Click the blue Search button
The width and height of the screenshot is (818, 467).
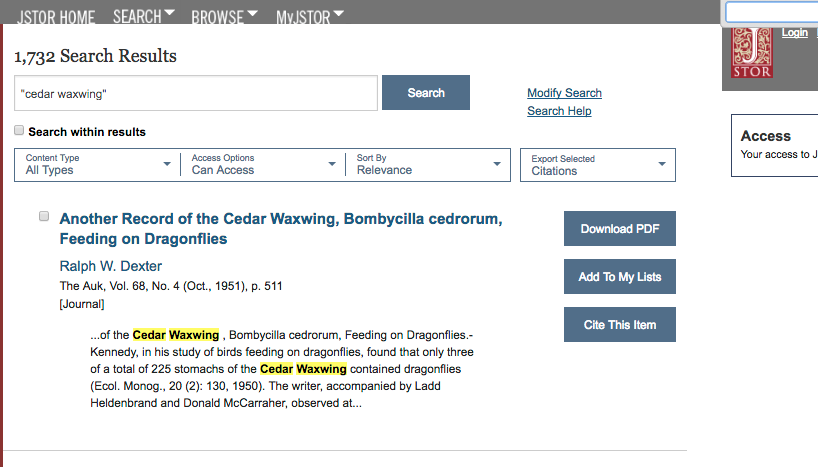point(426,92)
